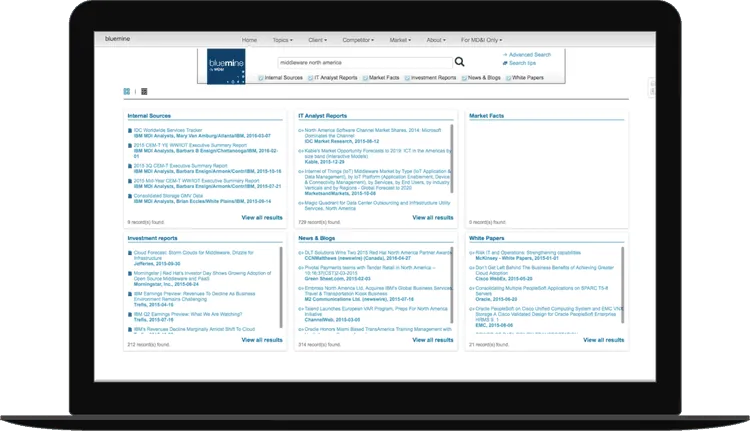The image size is (750, 431).
Task: View all results for News & Blogs
Action: click(x=432, y=340)
